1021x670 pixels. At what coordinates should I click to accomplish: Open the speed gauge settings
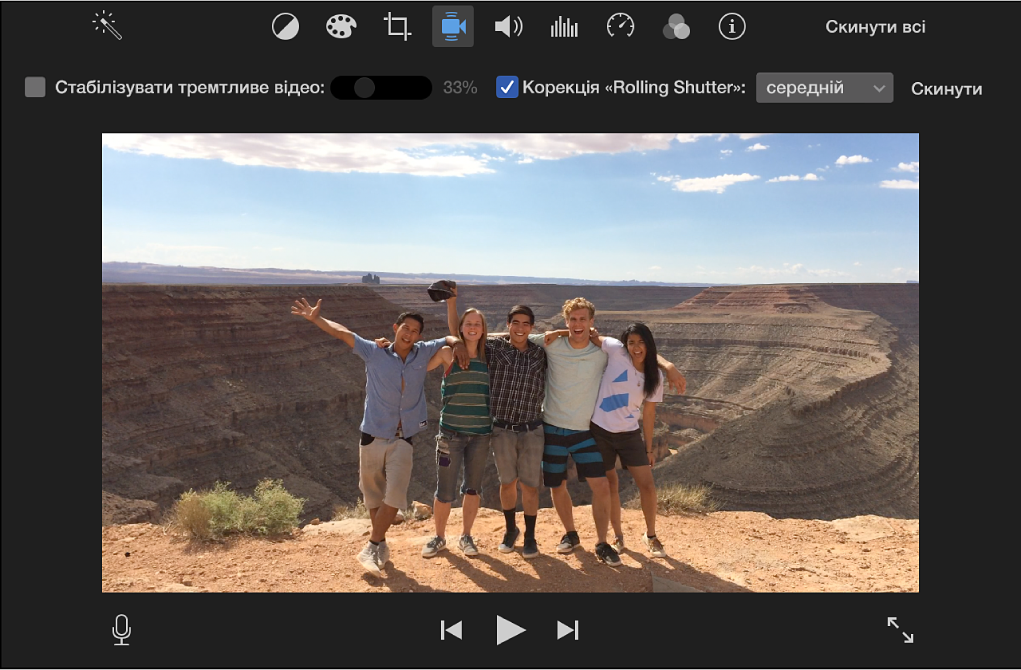[x=621, y=27]
